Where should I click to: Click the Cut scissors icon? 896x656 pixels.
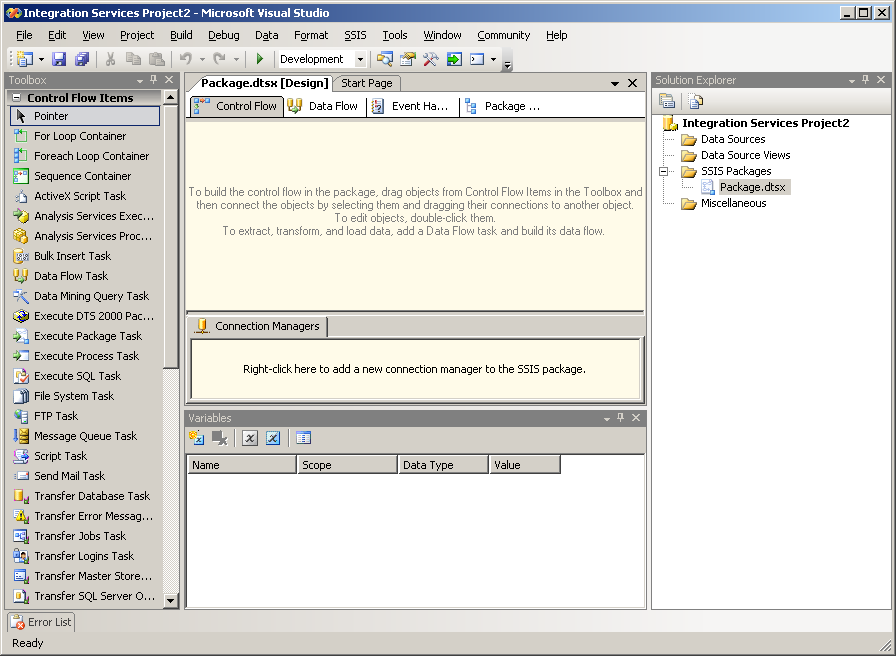click(x=110, y=59)
